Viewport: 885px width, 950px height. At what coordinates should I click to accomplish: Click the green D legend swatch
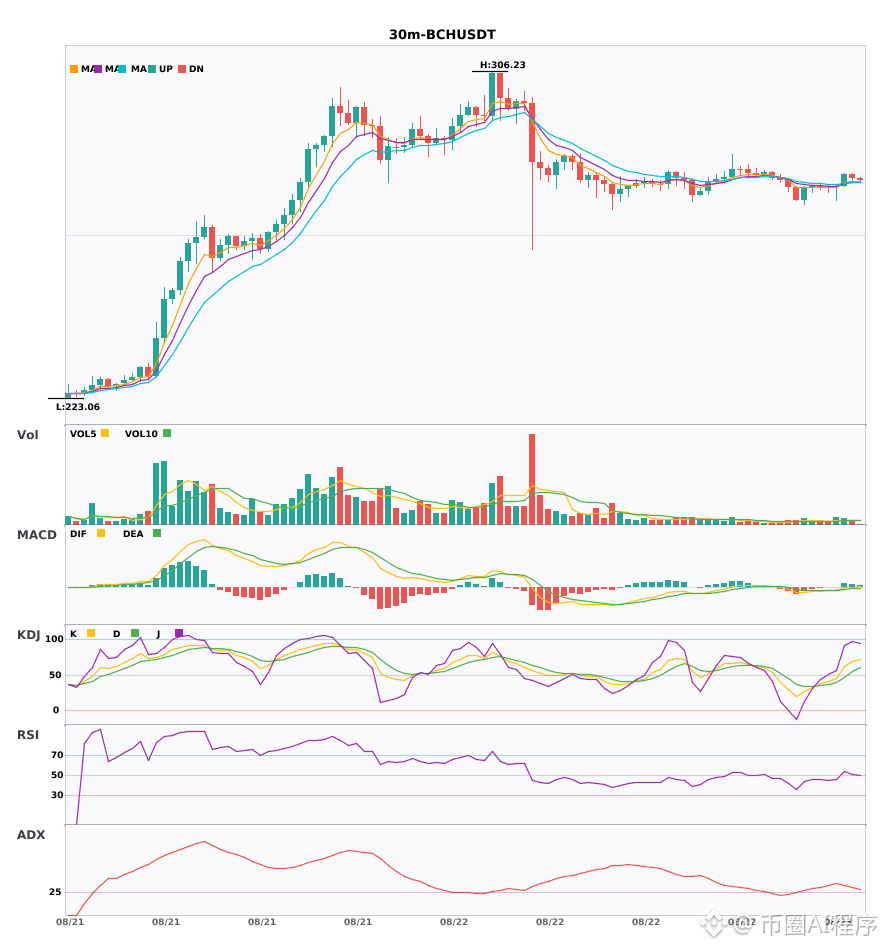coord(135,633)
